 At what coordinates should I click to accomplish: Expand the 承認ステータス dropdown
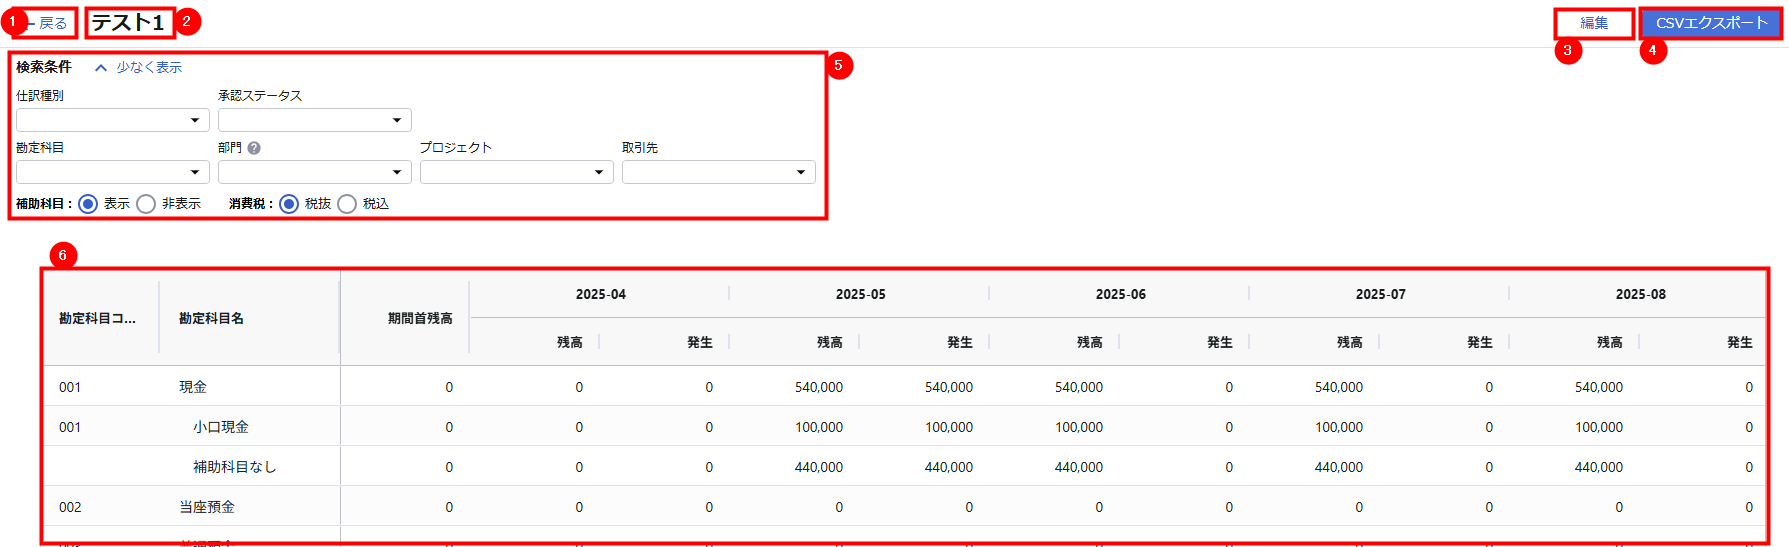click(314, 120)
